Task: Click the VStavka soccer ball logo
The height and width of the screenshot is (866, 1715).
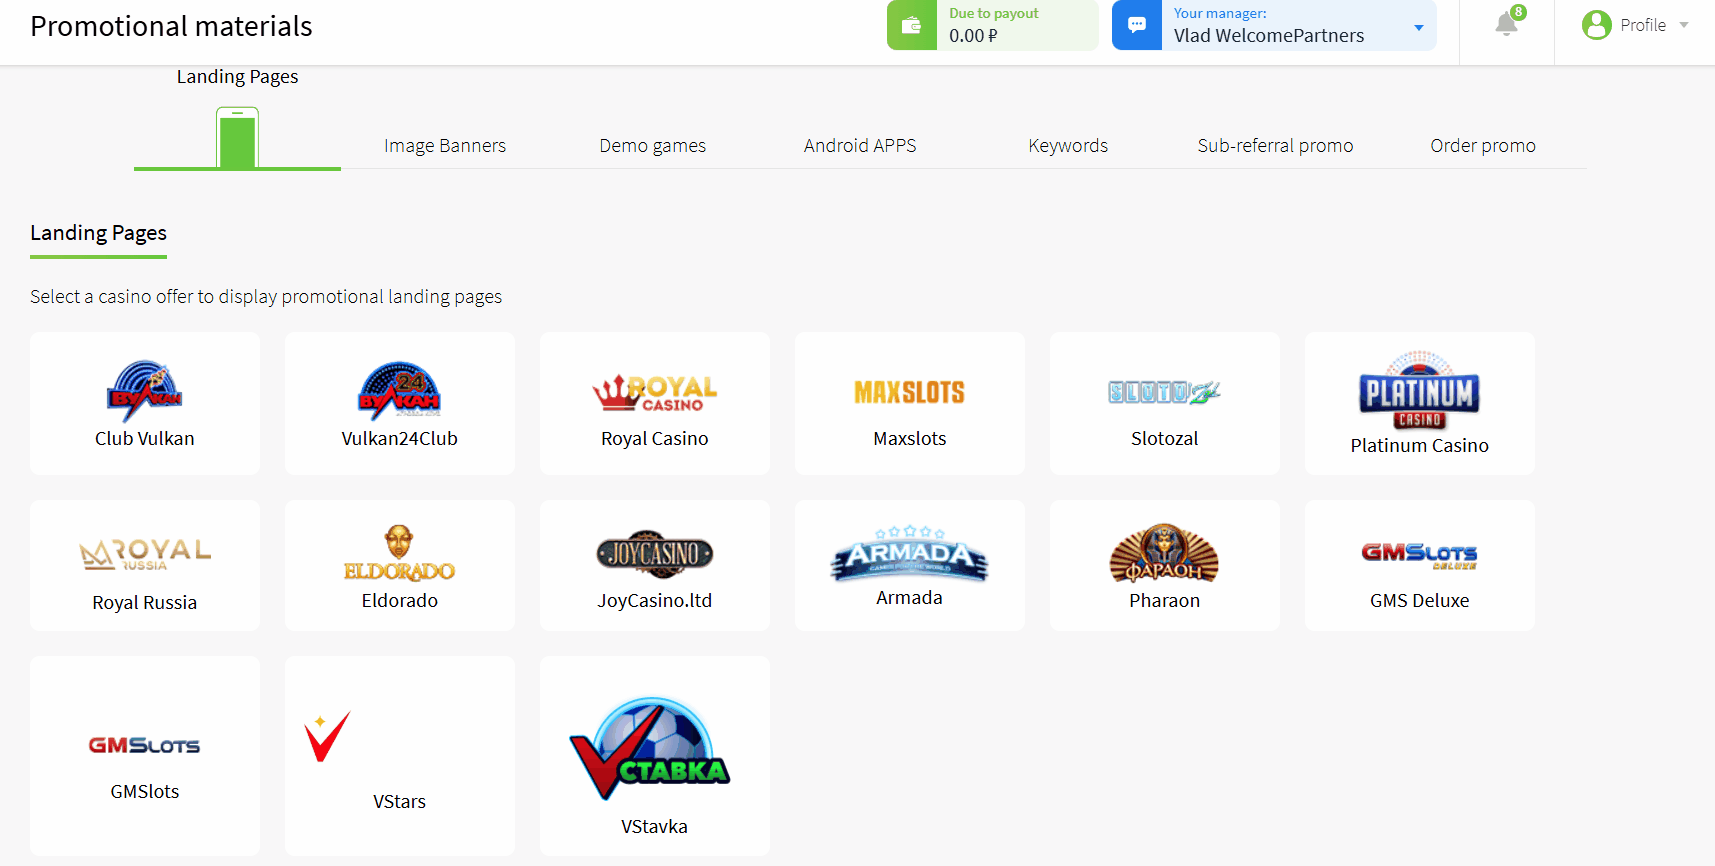Action: pos(651,748)
